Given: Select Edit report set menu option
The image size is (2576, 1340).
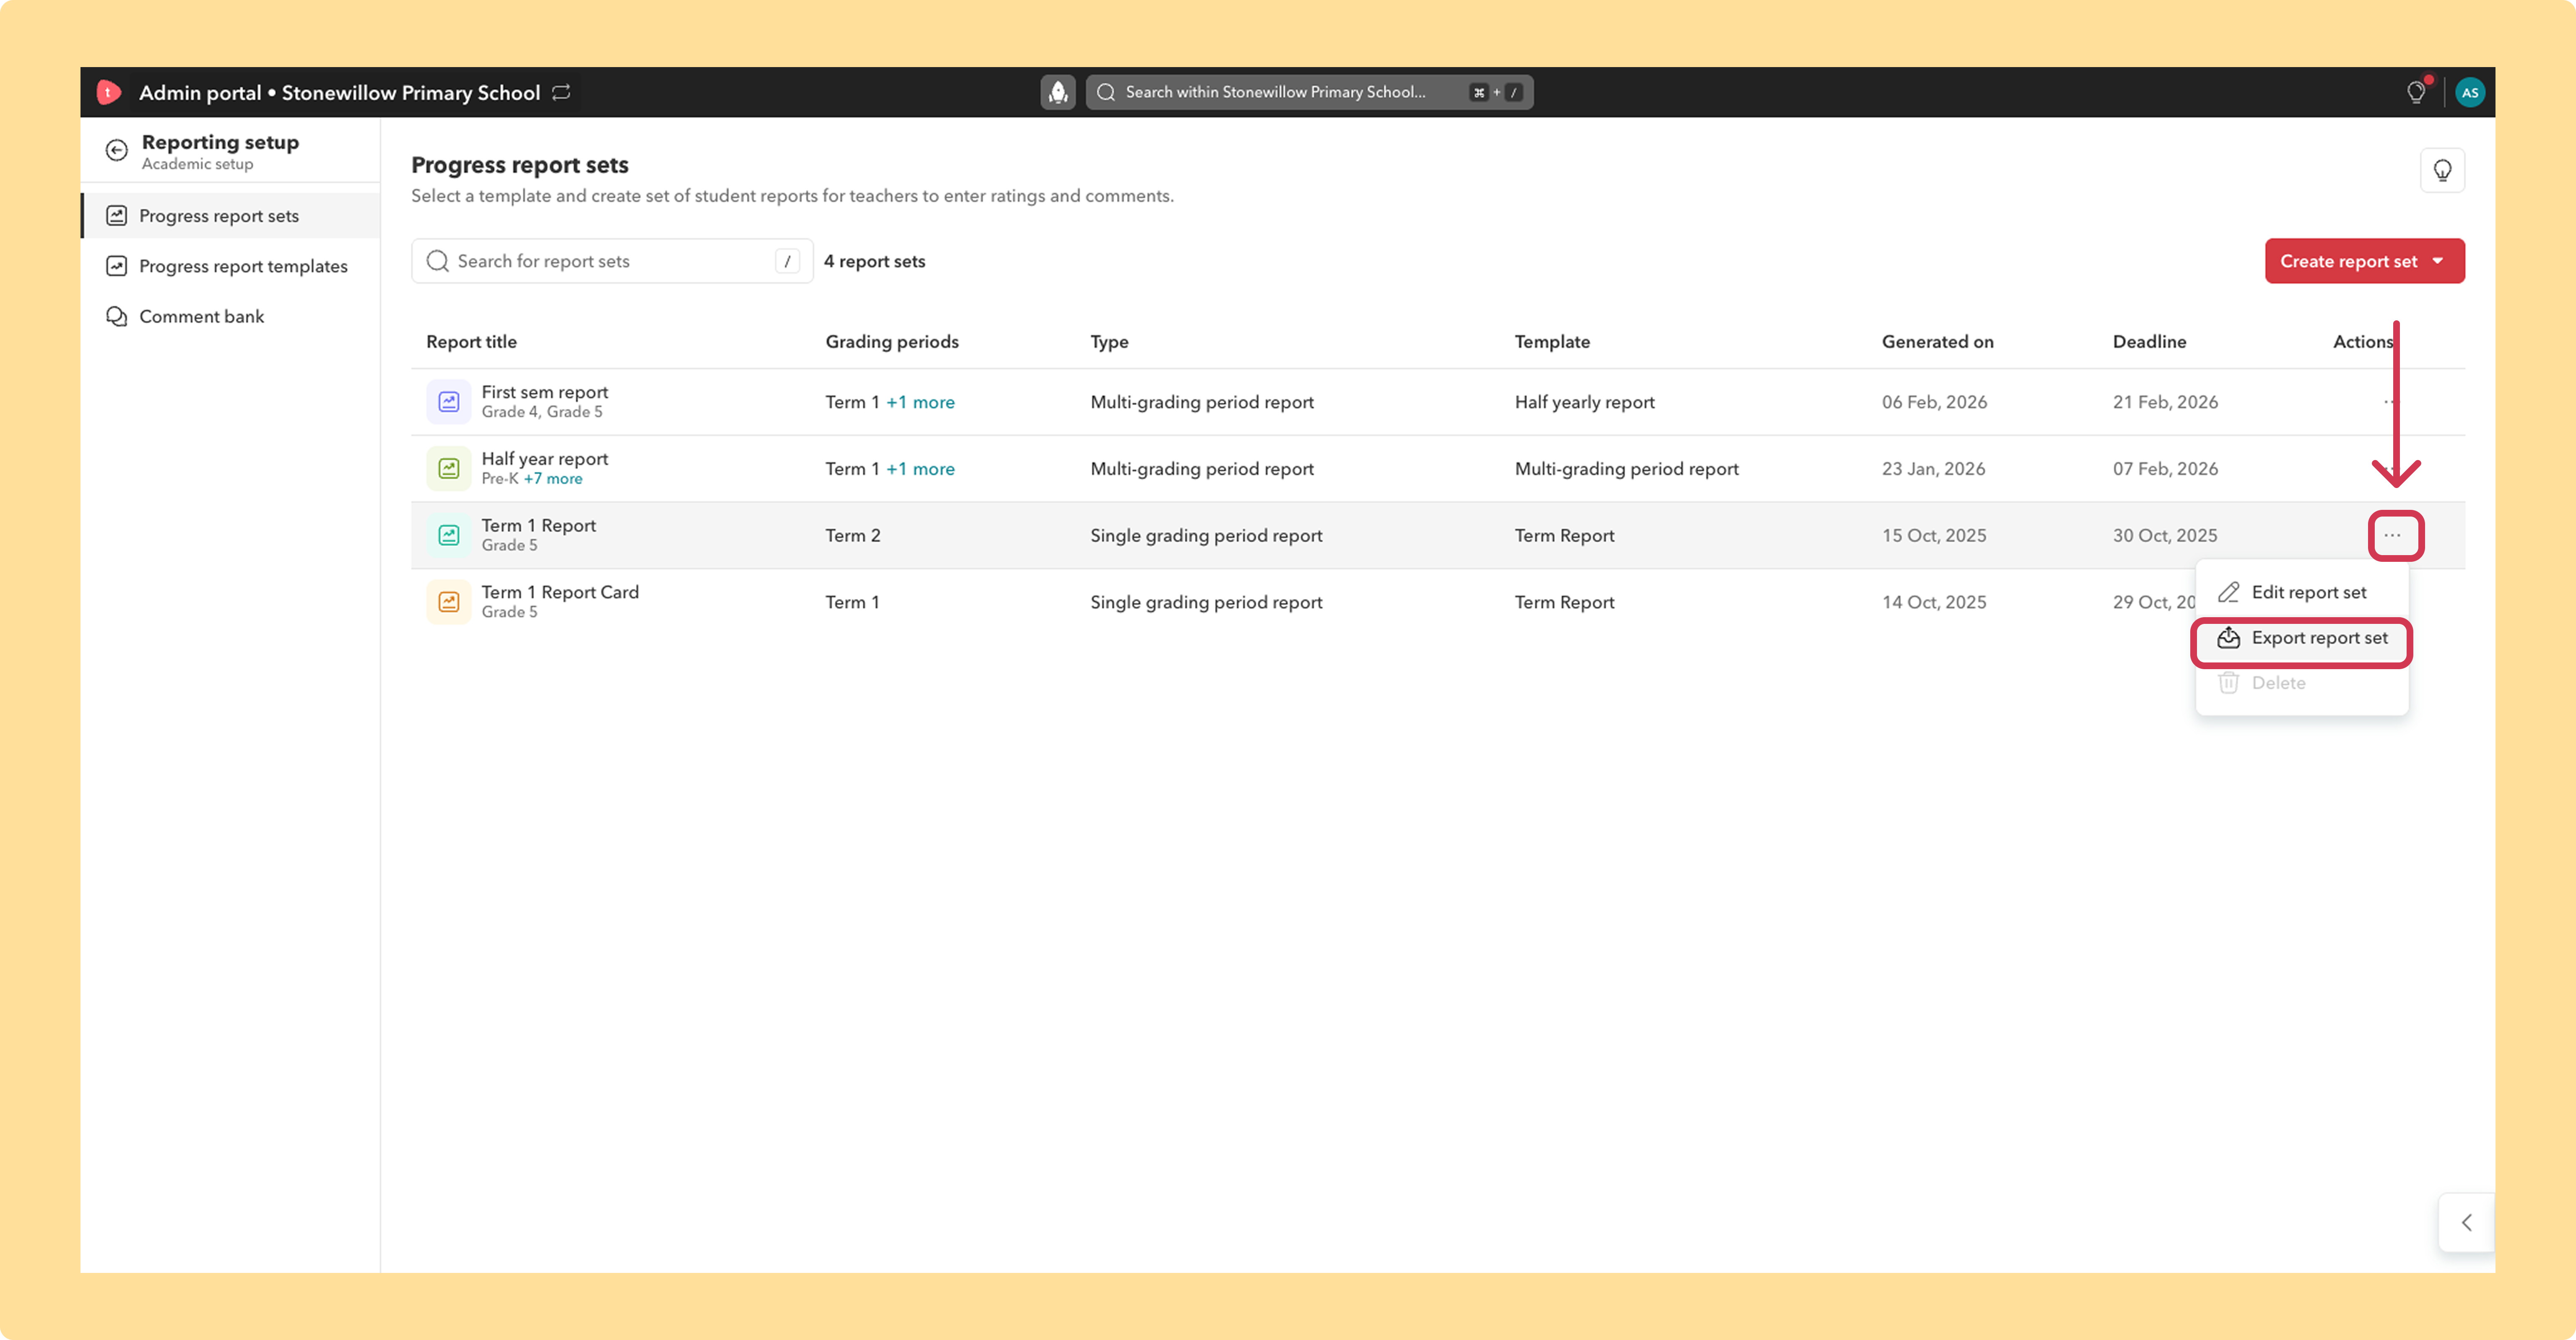Looking at the screenshot, I should click(x=2301, y=592).
